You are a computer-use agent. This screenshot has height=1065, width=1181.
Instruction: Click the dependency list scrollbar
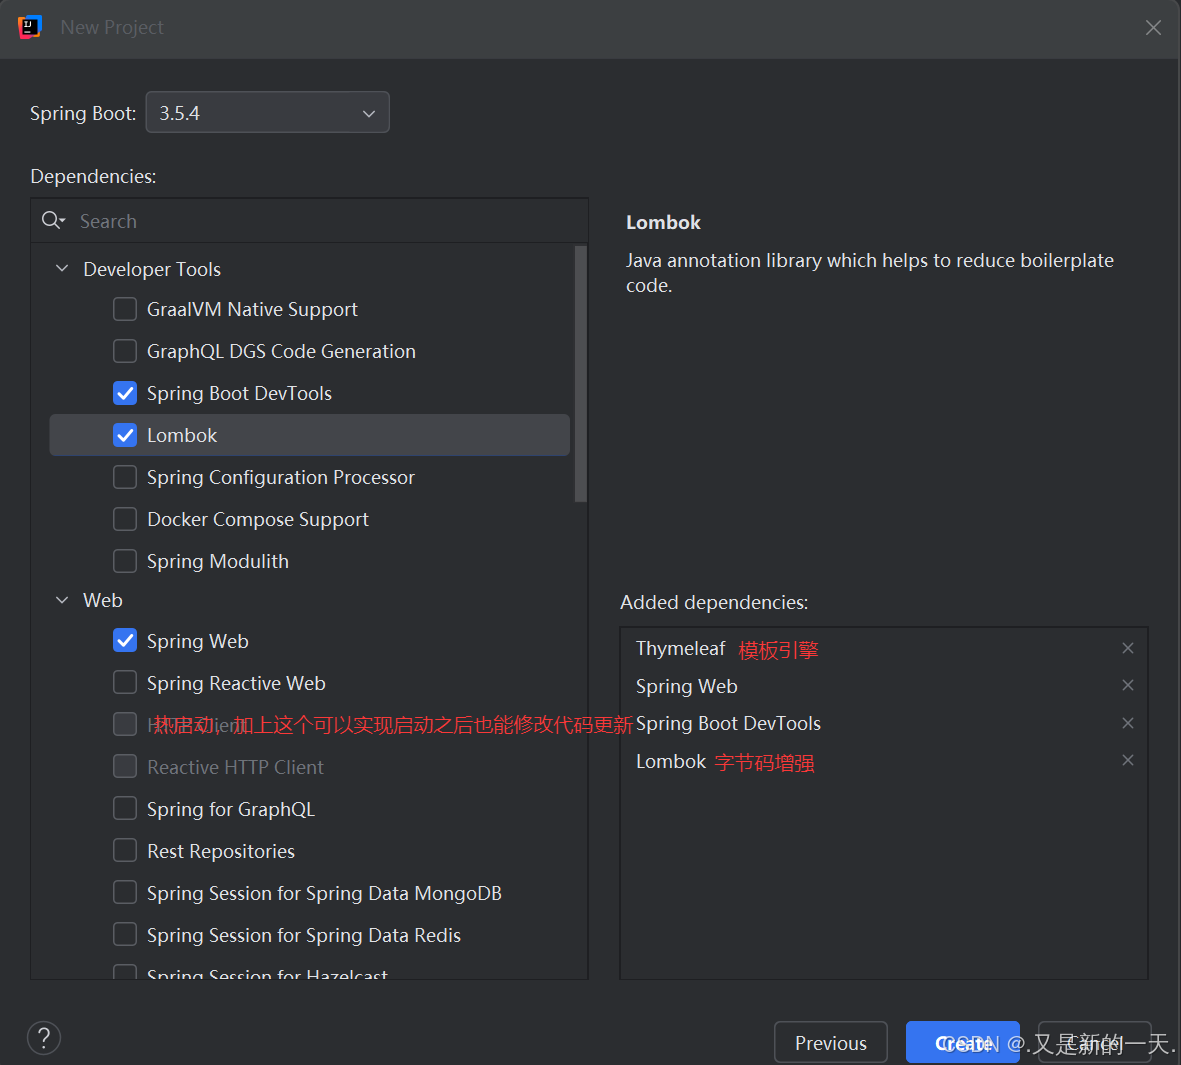point(580,374)
